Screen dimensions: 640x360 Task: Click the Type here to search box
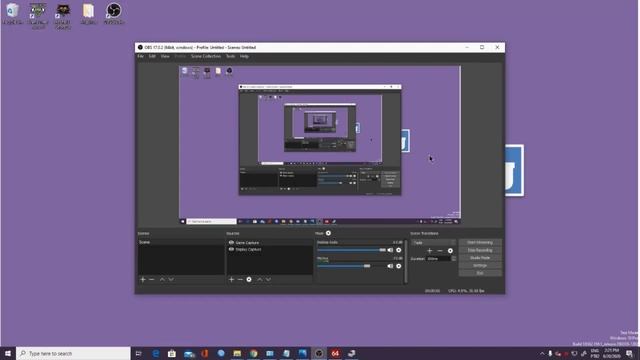pos(73,353)
